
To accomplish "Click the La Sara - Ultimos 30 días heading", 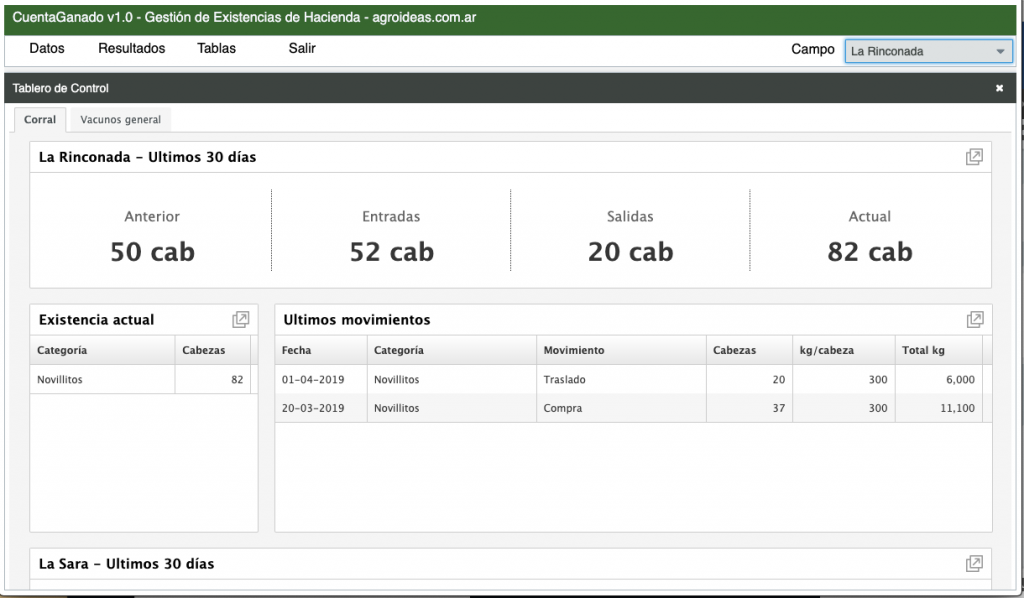I will tap(127, 563).
